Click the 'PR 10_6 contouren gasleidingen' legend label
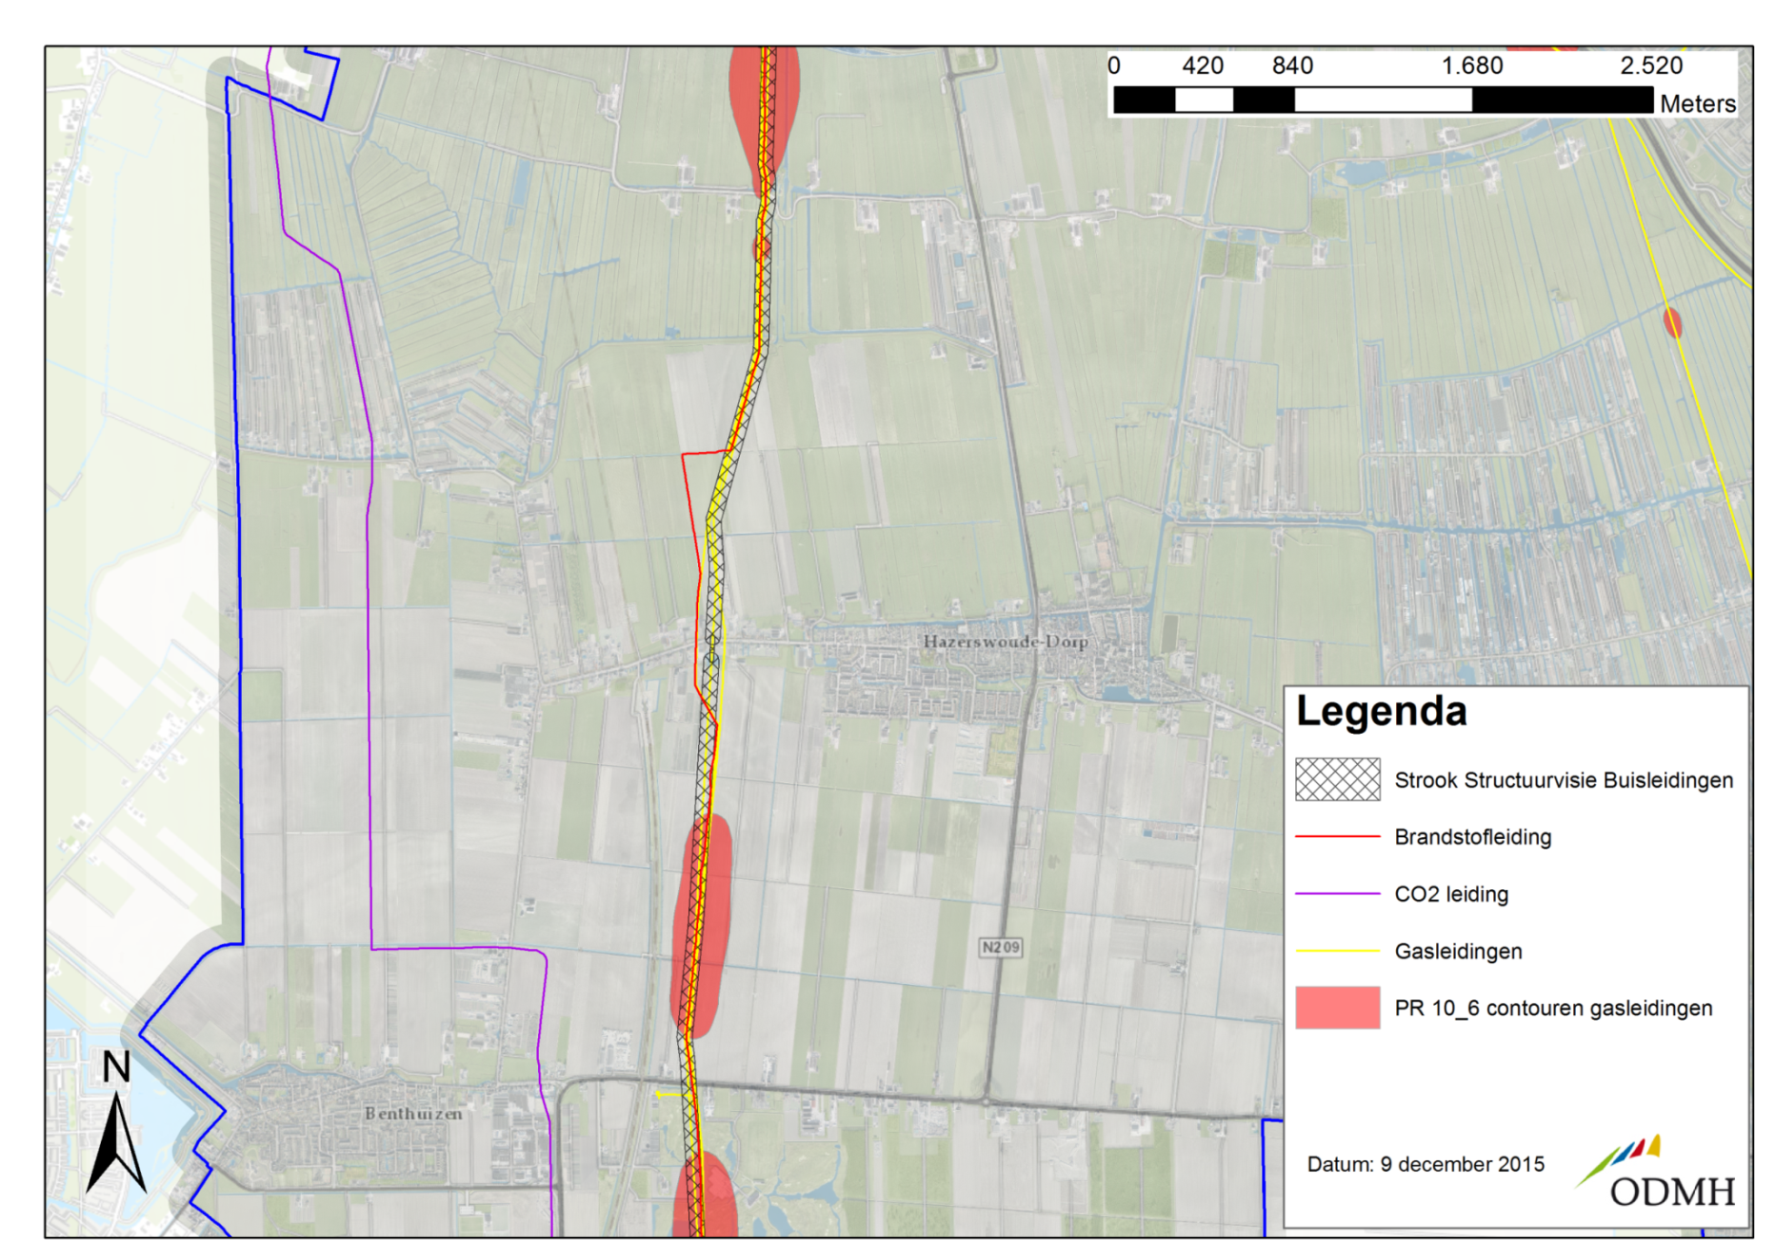The image size is (1775, 1256). 1553,1008
